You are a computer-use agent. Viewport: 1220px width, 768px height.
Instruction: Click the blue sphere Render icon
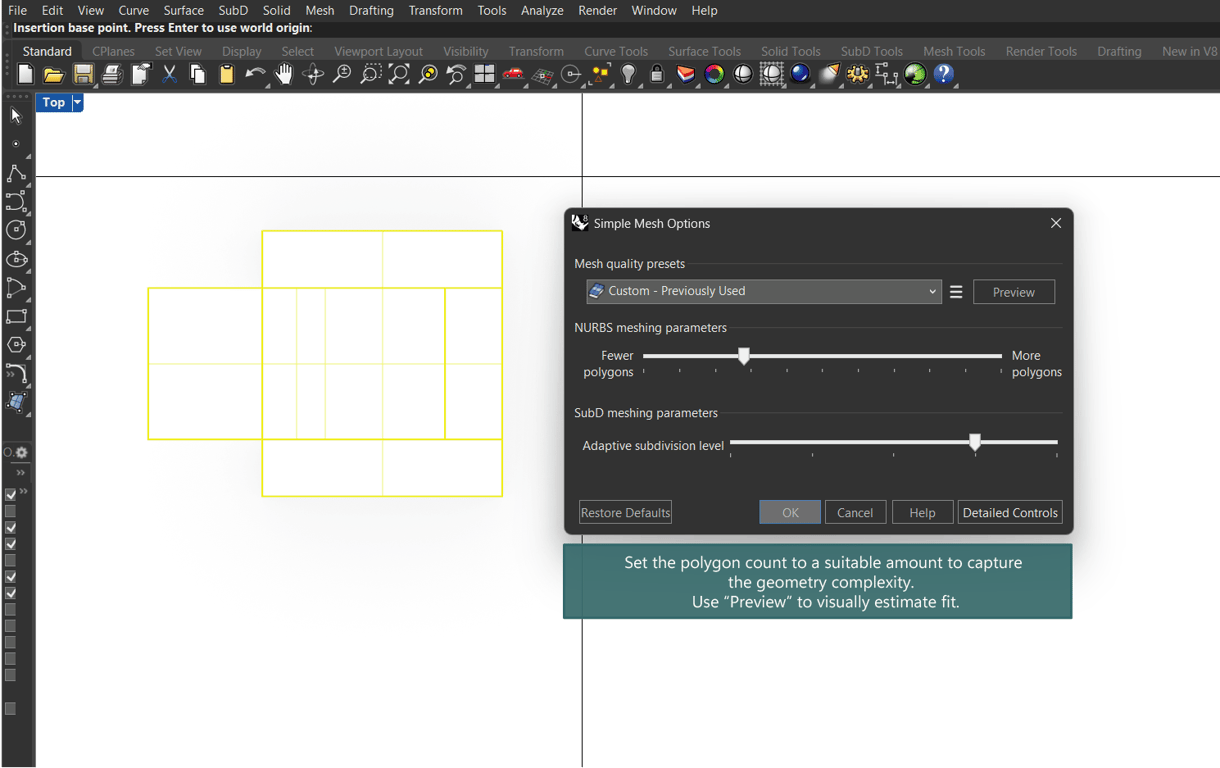click(800, 74)
